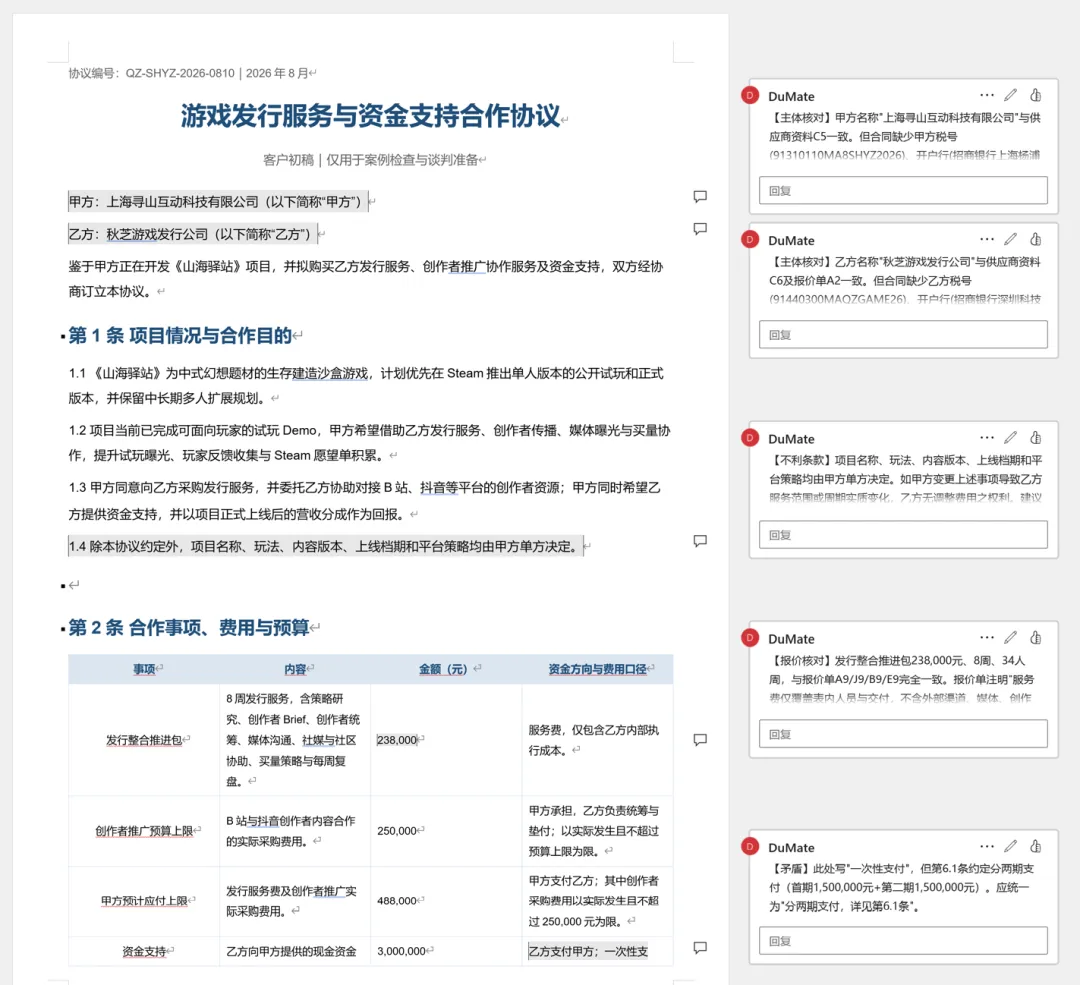
Task: Click highlighted 乙方：秋芝游戏发行公司 line
Action: point(193,234)
